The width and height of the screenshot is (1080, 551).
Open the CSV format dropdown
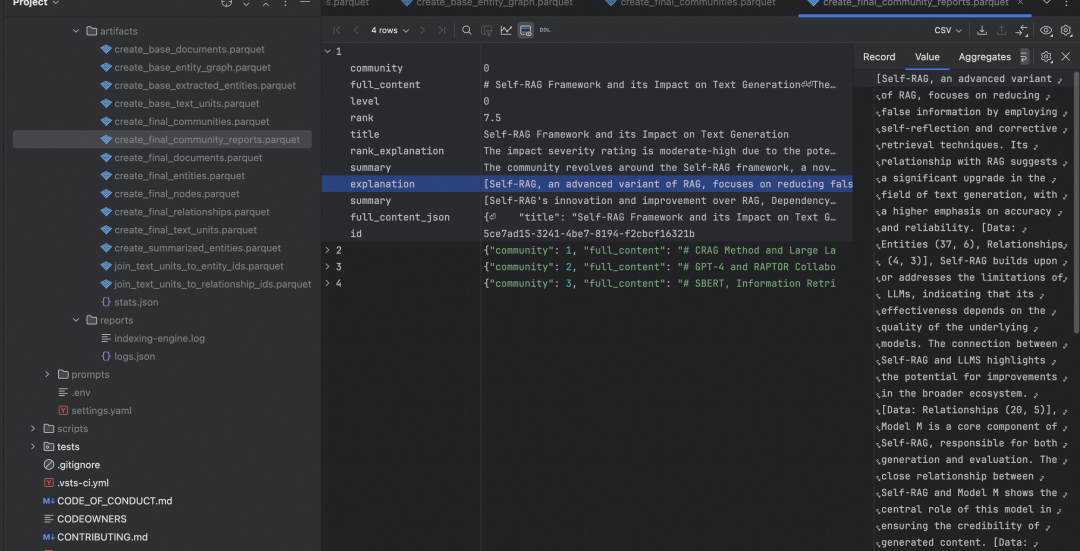(947, 31)
